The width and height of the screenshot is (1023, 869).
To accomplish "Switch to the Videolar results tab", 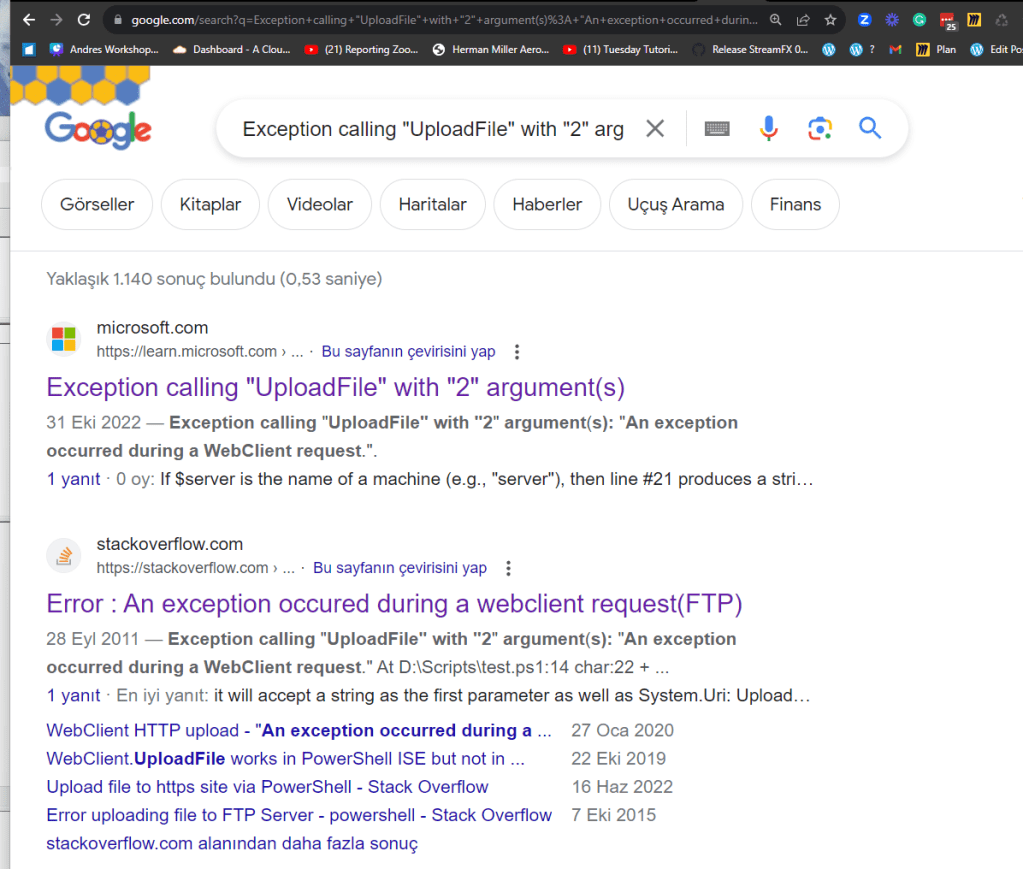I will tap(320, 204).
